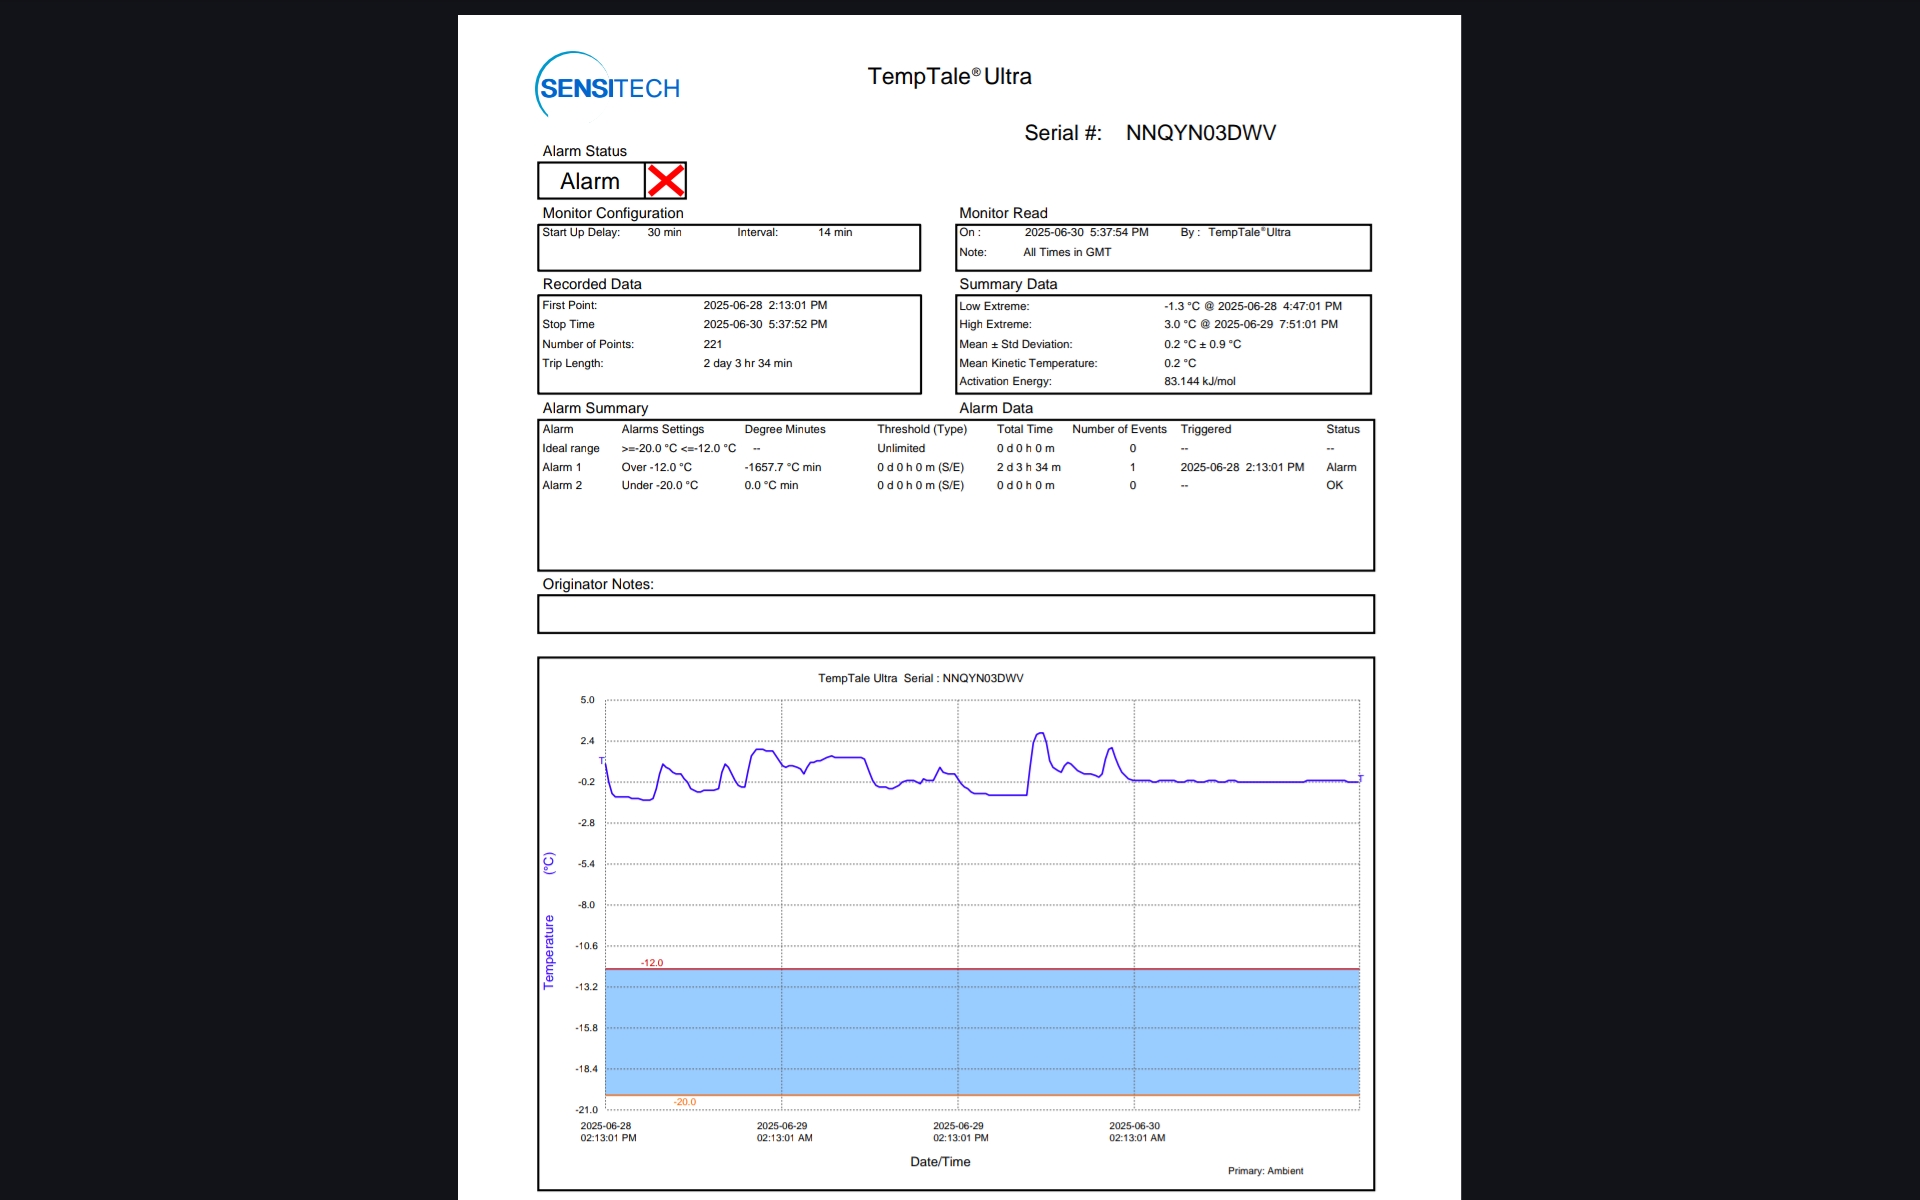Click the 2025-06-29 02:13:01 PM axis label
This screenshot has width=1920, height=1200.
960,1132
